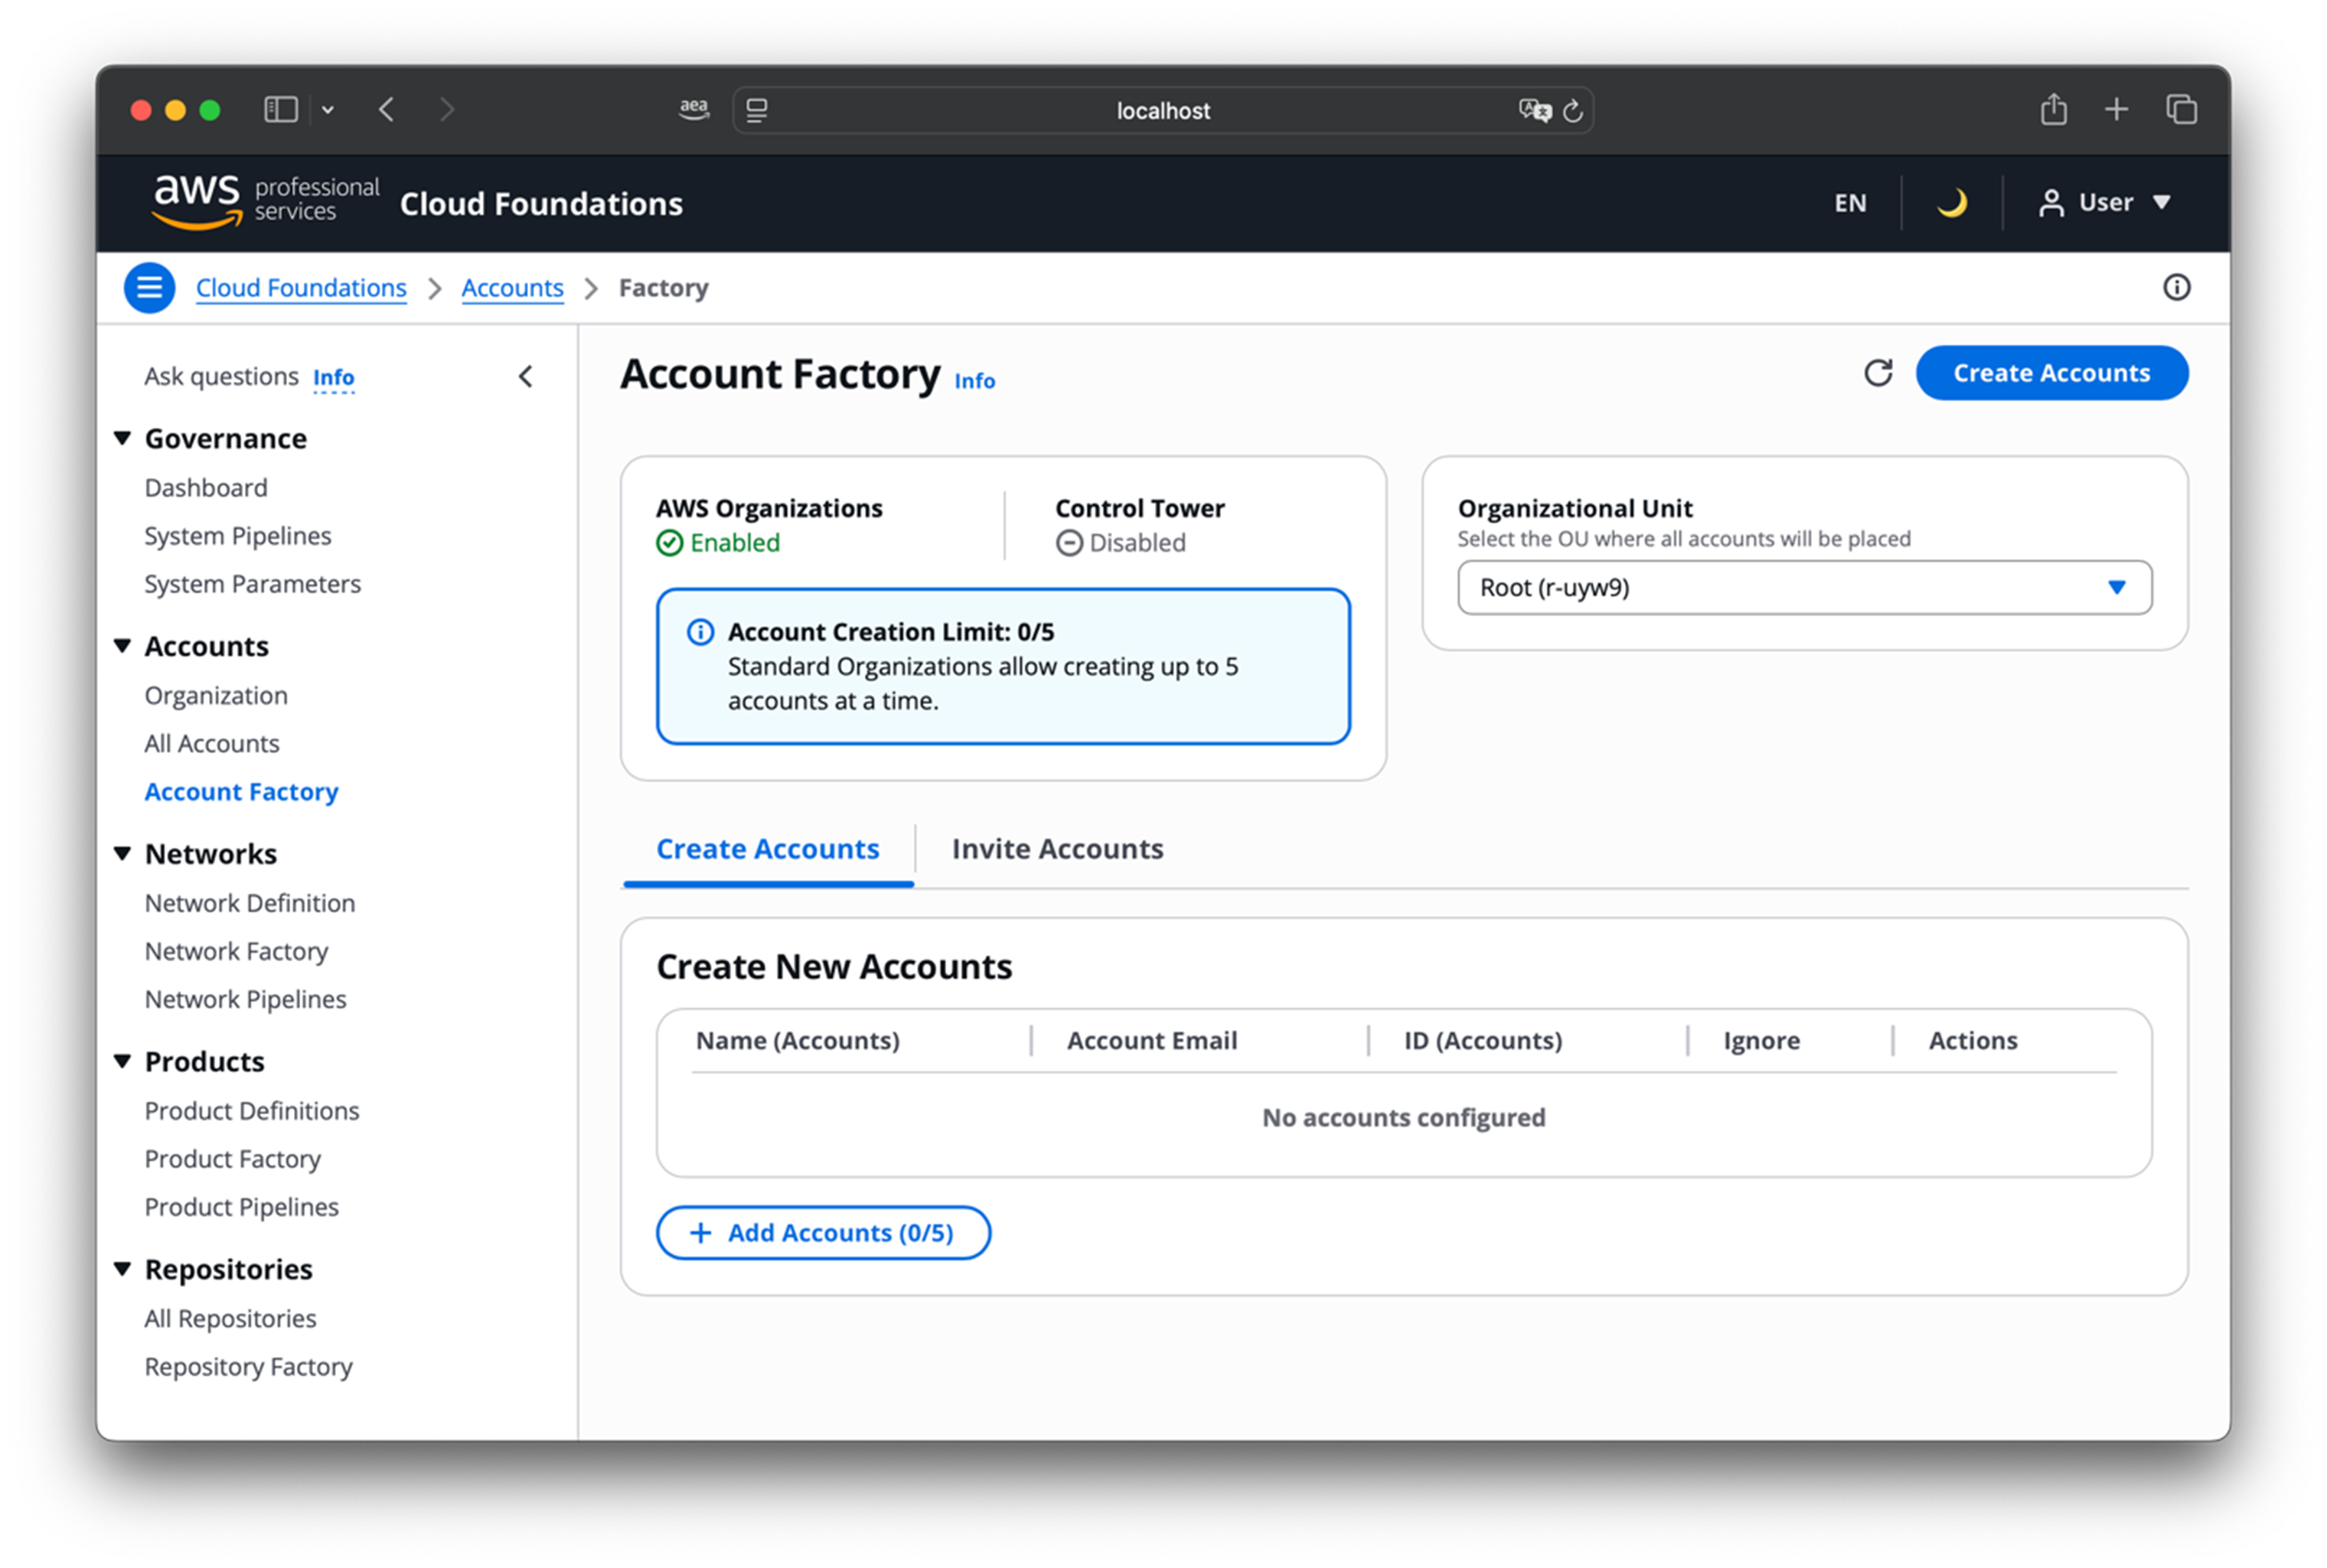Image resolution: width=2327 pixels, height=1568 pixels.
Task: Open the info panel icon at top right
Action: coord(2176,288)
